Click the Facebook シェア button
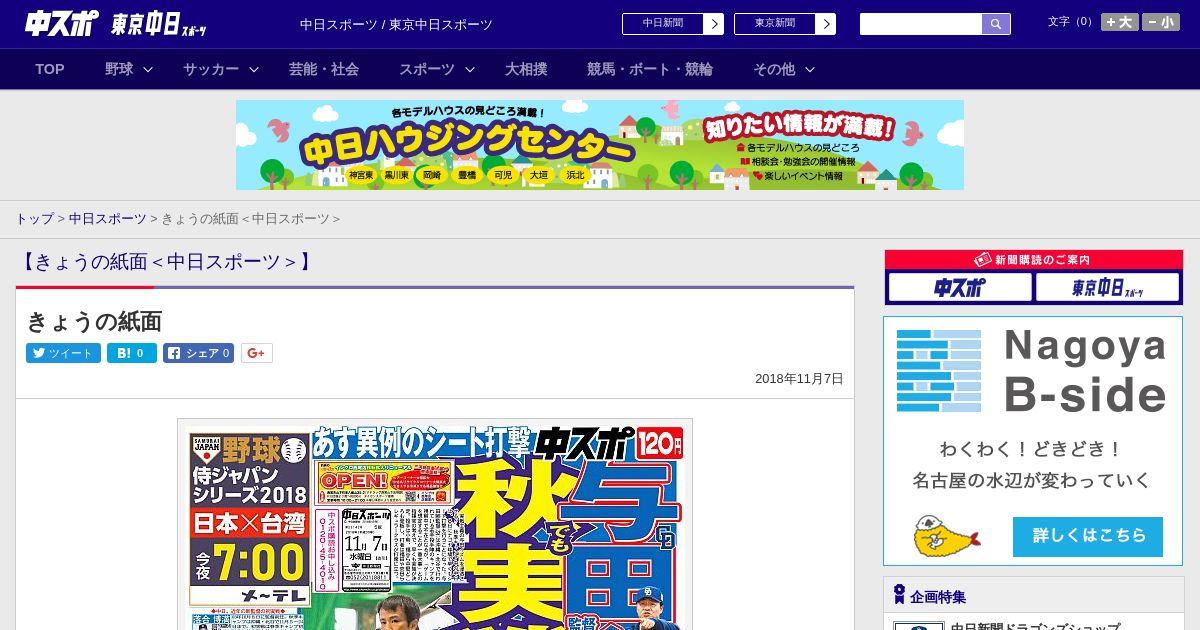This screenshot has height=630, width=1200. tap(198, 353)
